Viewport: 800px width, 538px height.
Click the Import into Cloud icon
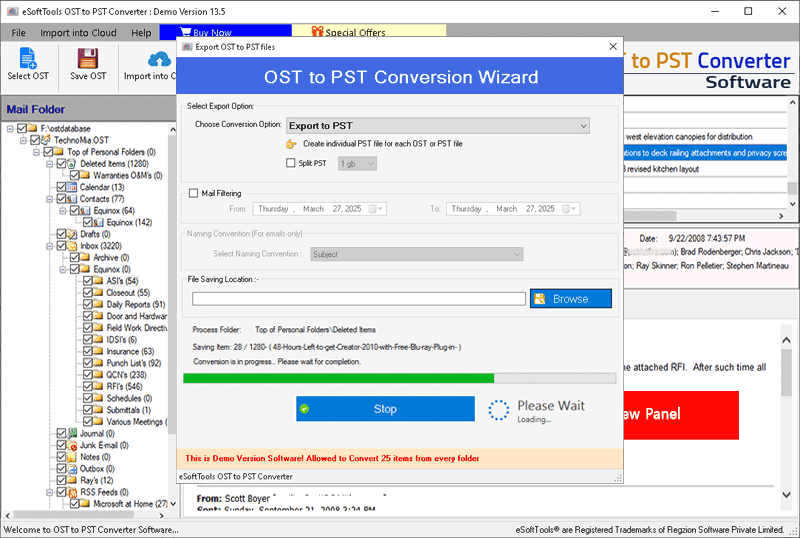pos(158,58)
